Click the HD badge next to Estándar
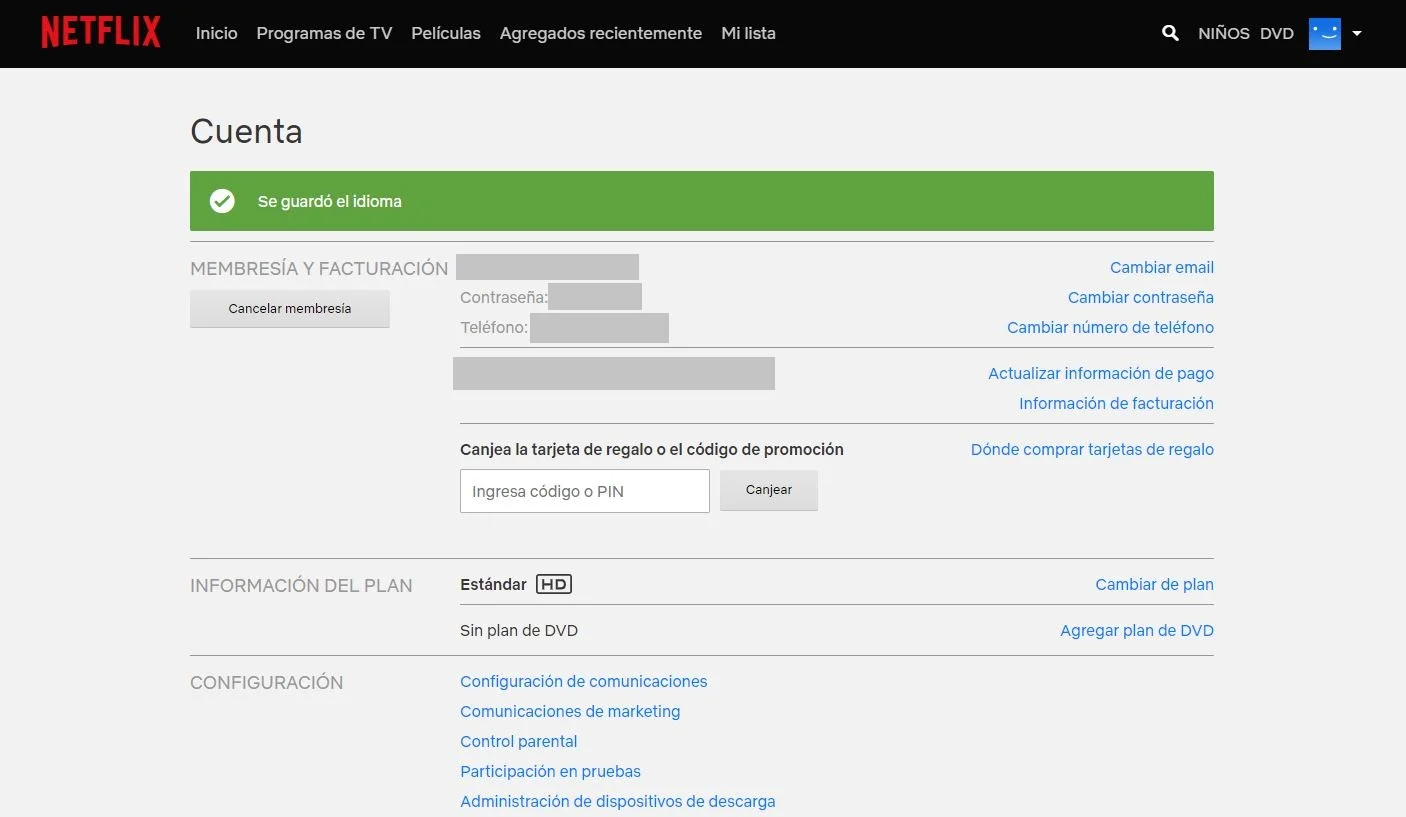1406x817 pixels. 554,584
